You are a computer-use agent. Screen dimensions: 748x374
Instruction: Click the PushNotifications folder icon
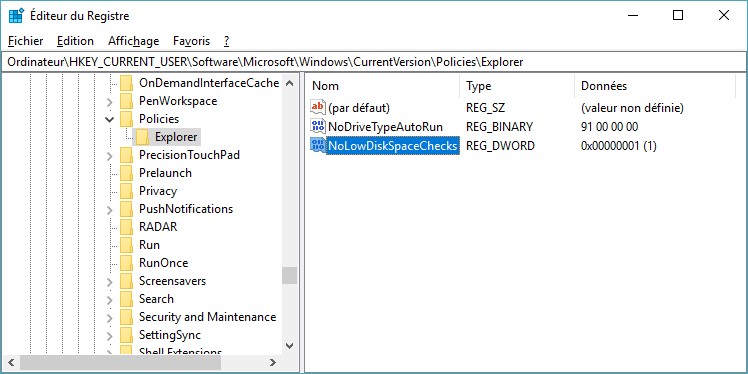point(126,209)
